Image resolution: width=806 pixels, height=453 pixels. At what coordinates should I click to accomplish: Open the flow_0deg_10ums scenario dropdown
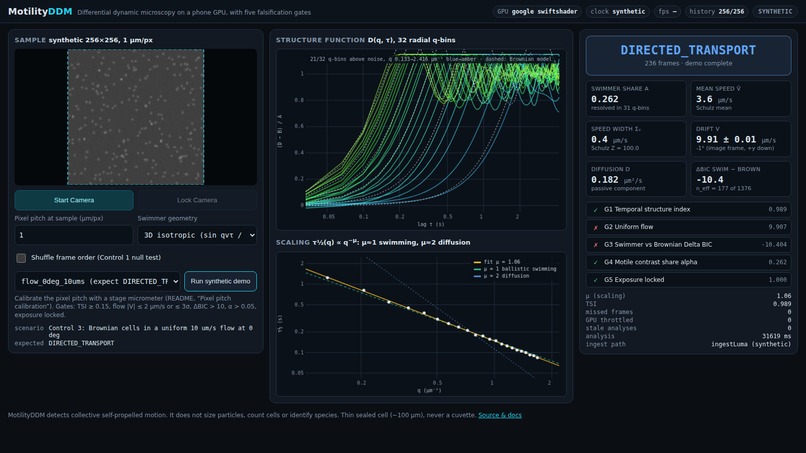pyautogui.click(x=97, y=281)
